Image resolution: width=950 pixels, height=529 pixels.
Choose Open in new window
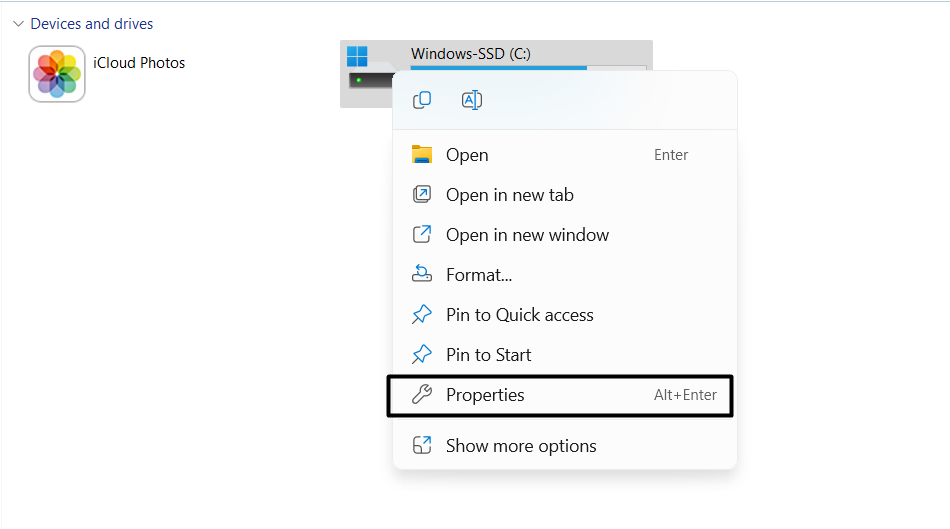coord(527,235)
